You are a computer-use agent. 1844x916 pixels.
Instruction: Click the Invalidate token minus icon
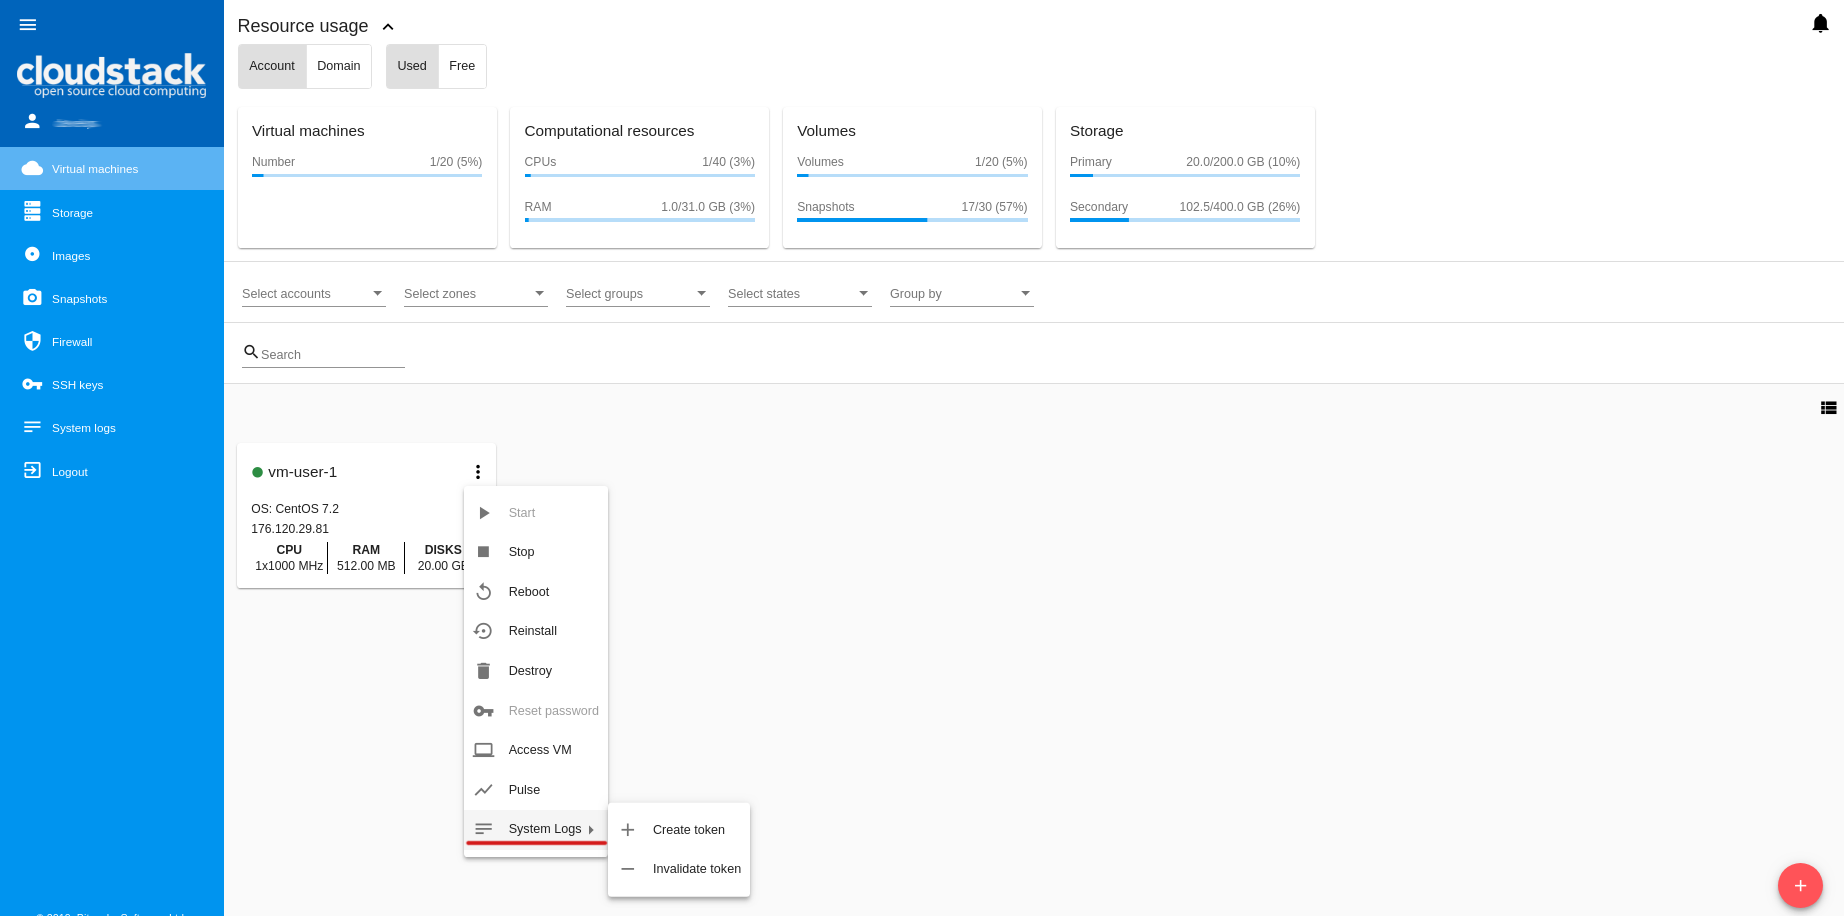628,869
